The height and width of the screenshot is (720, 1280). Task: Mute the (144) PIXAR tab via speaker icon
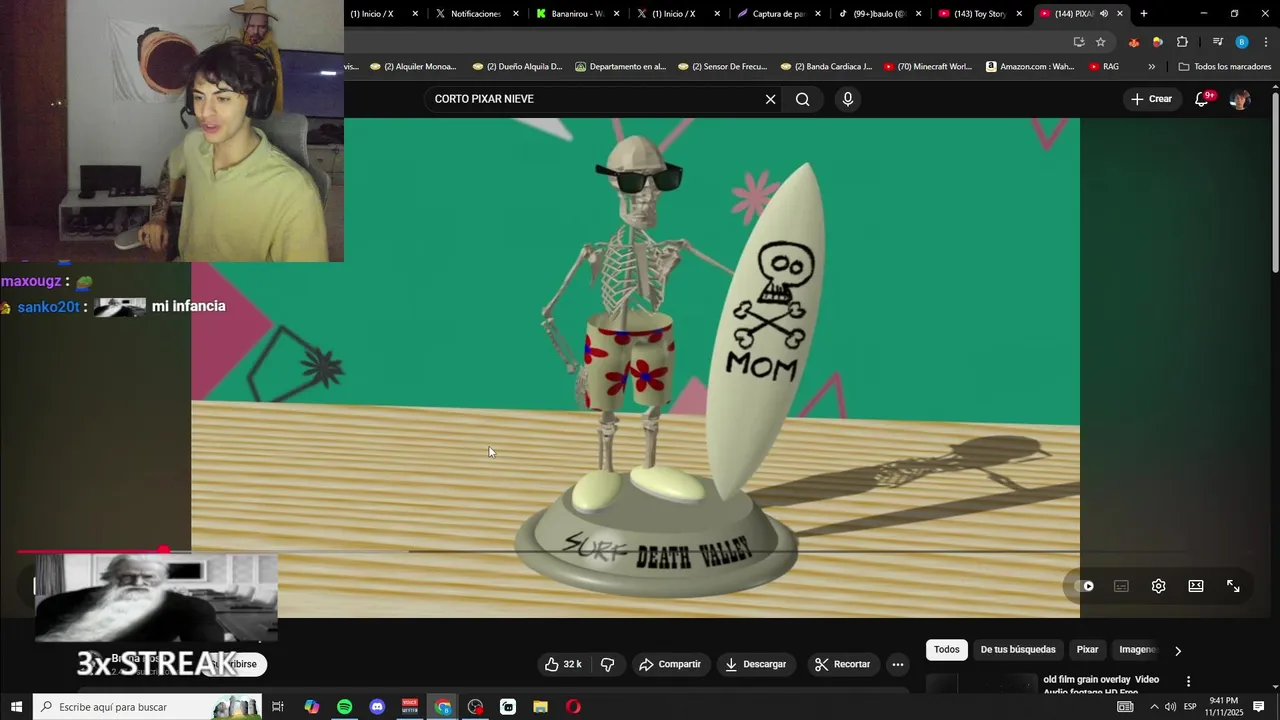(x=1104, y=14)
